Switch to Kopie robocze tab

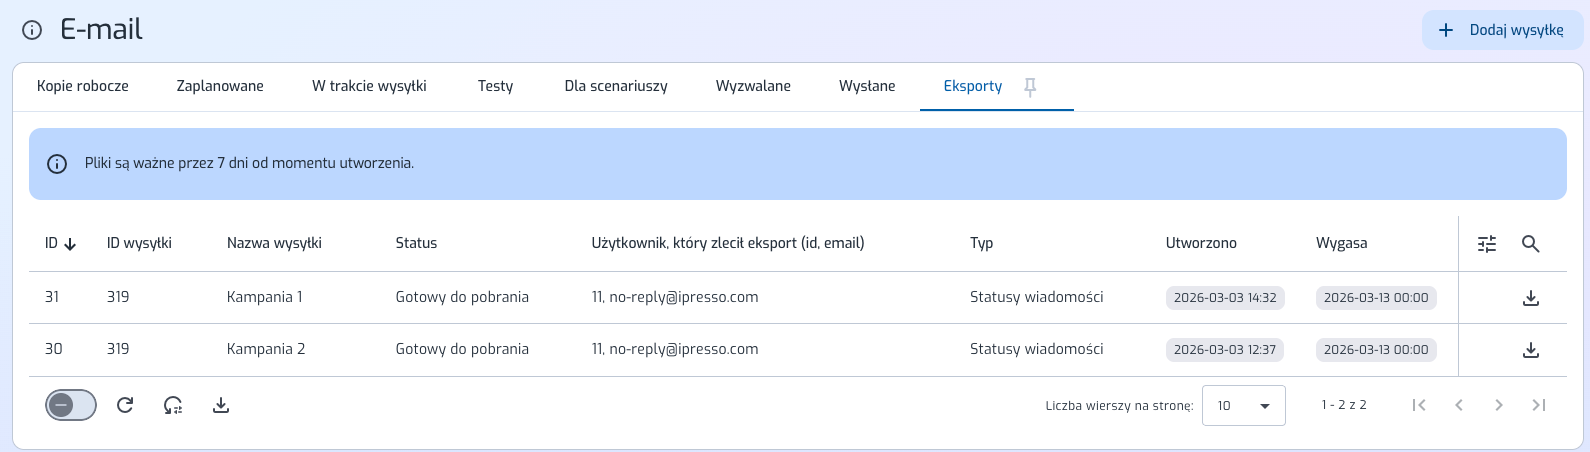(83, 86)
